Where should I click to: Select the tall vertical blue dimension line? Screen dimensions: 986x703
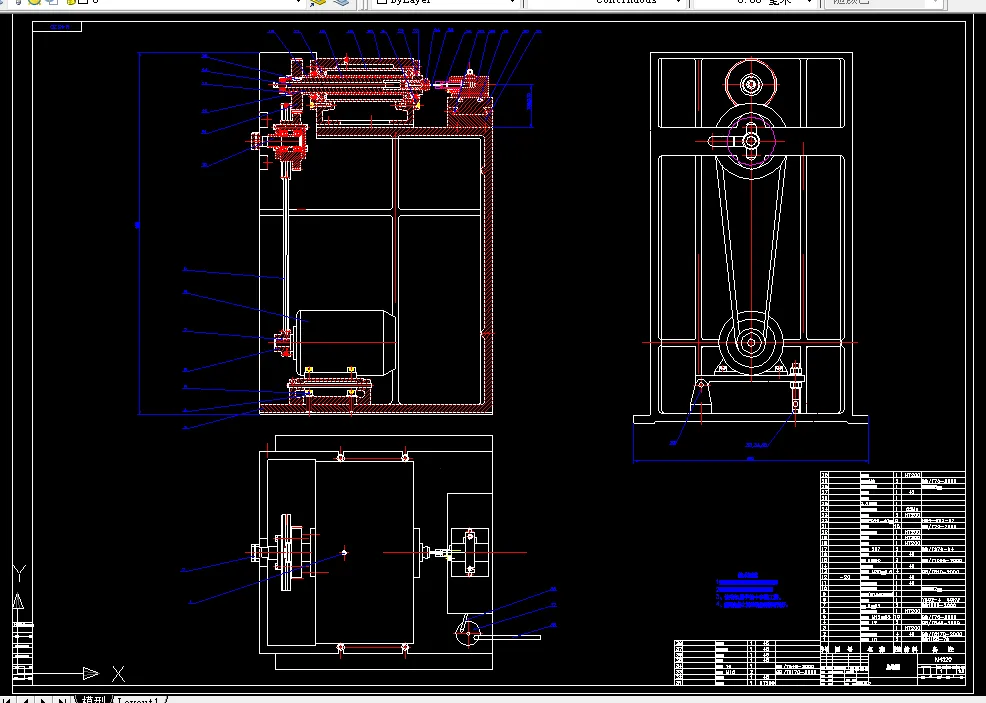click(x=138, y=233)
